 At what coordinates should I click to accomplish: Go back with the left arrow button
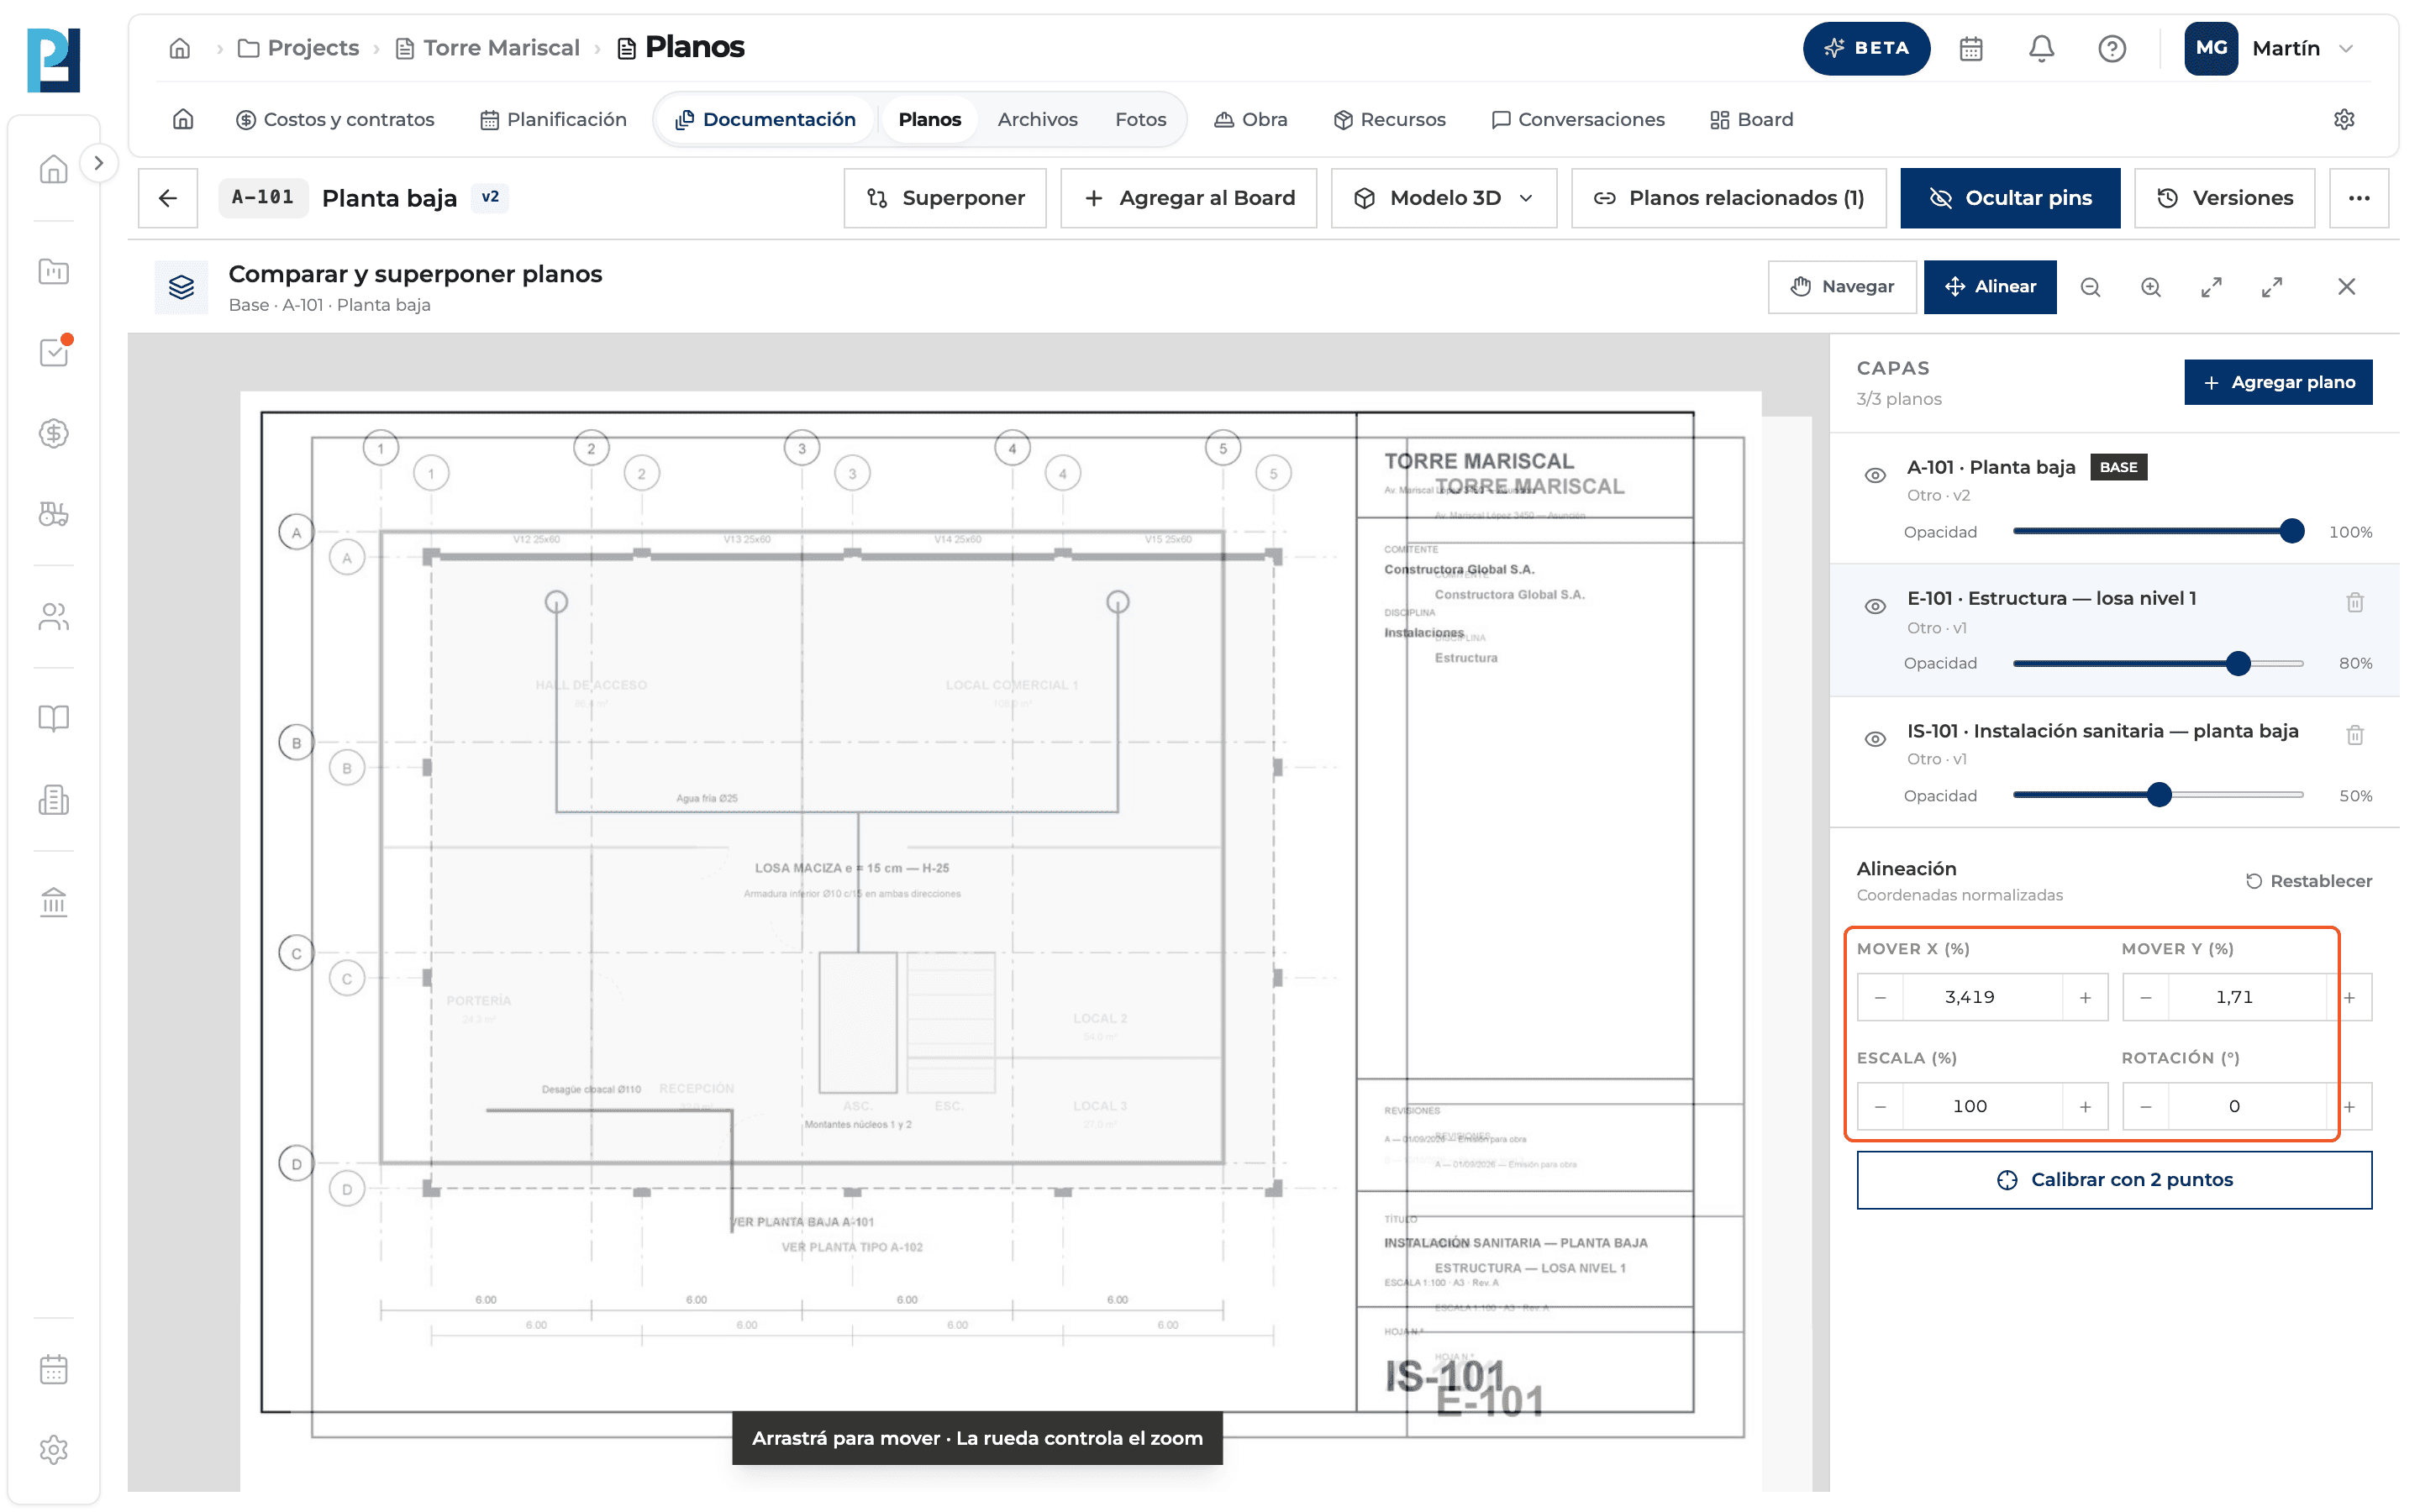tap(168, 198)
